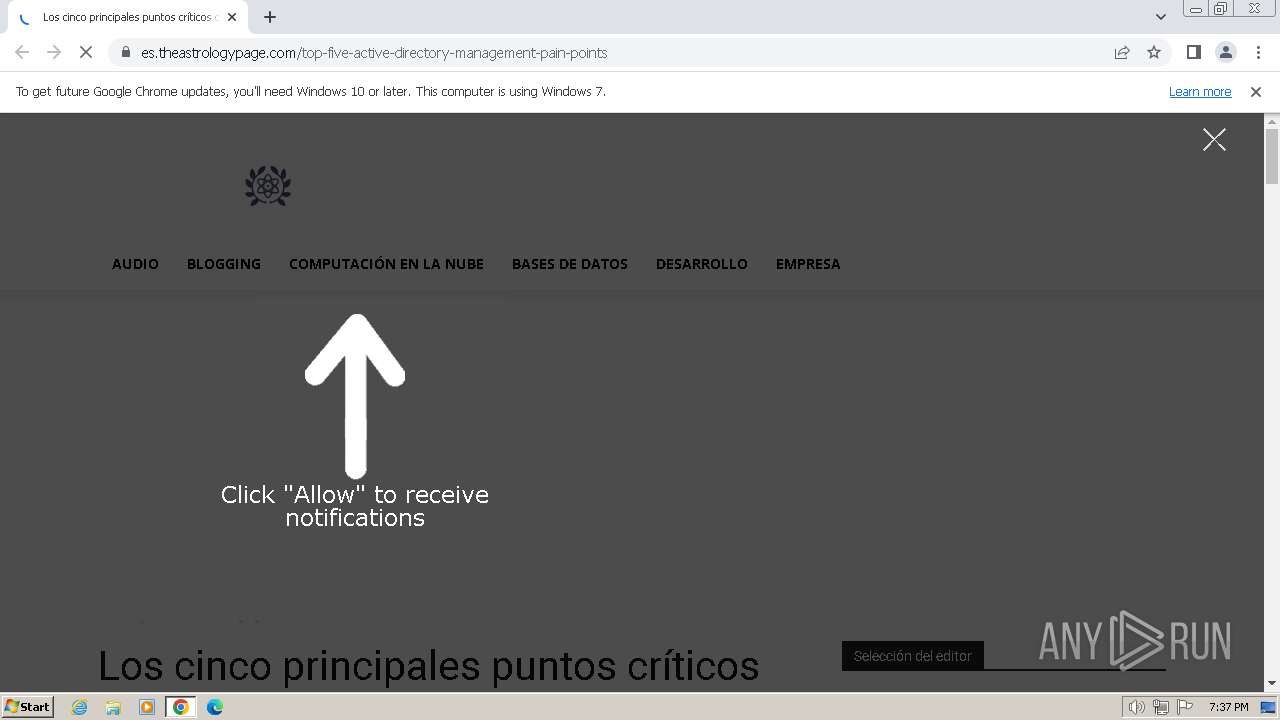
Task: Click the browser forward arrow
Action: click(x=54, y=52)
